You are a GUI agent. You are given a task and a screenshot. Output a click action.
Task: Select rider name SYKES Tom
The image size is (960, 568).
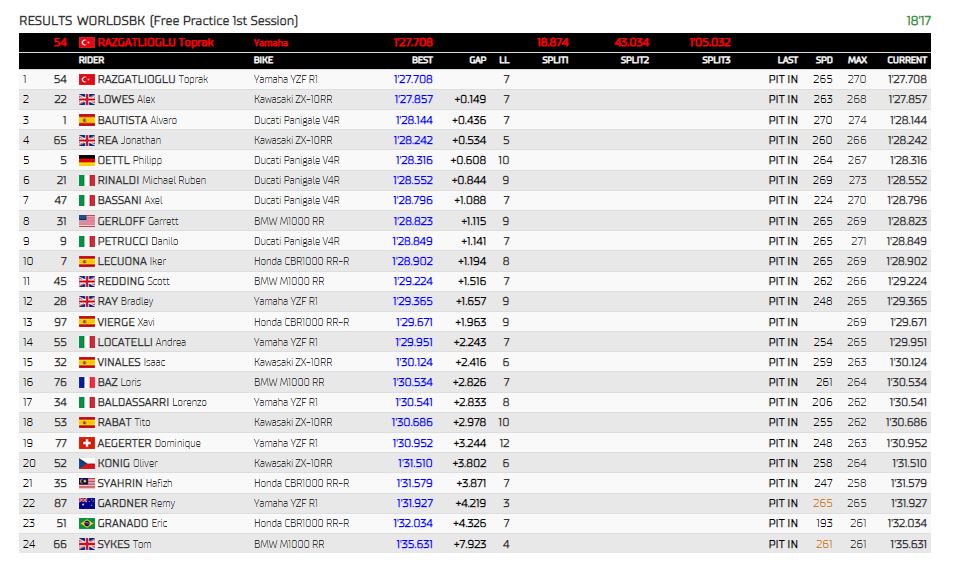[125, 544]
